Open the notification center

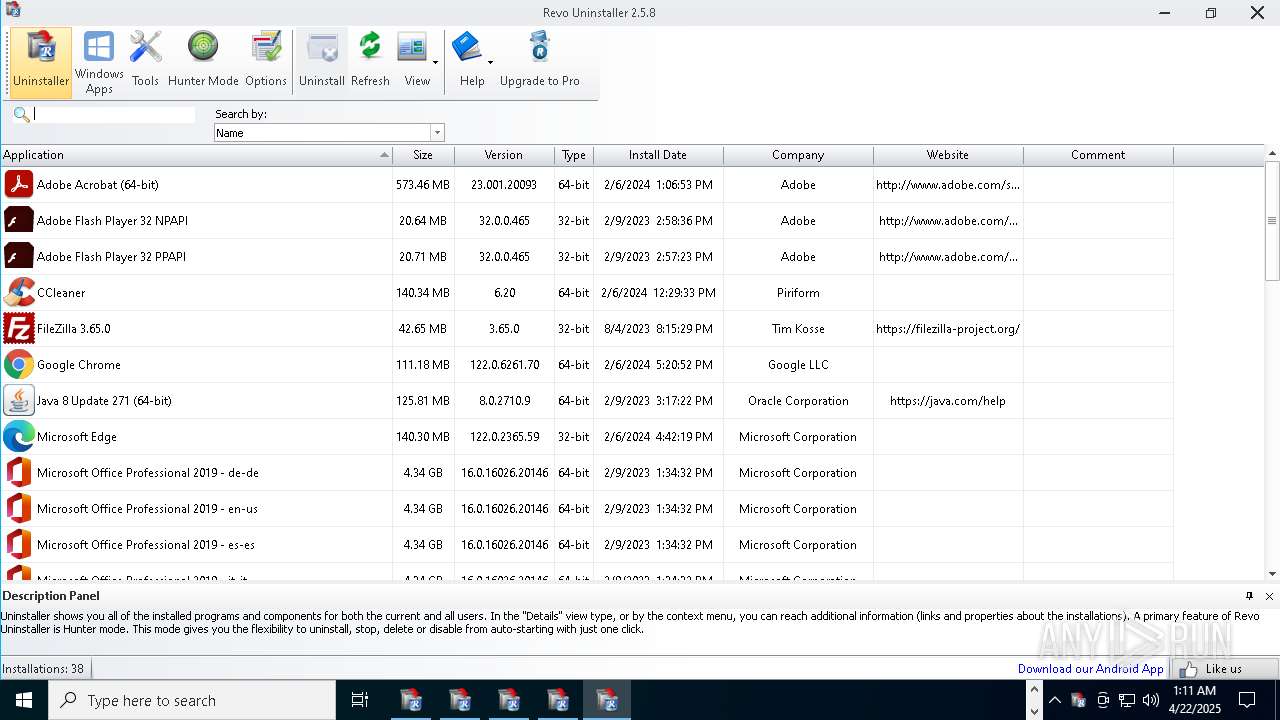(x=1247, y=700)
